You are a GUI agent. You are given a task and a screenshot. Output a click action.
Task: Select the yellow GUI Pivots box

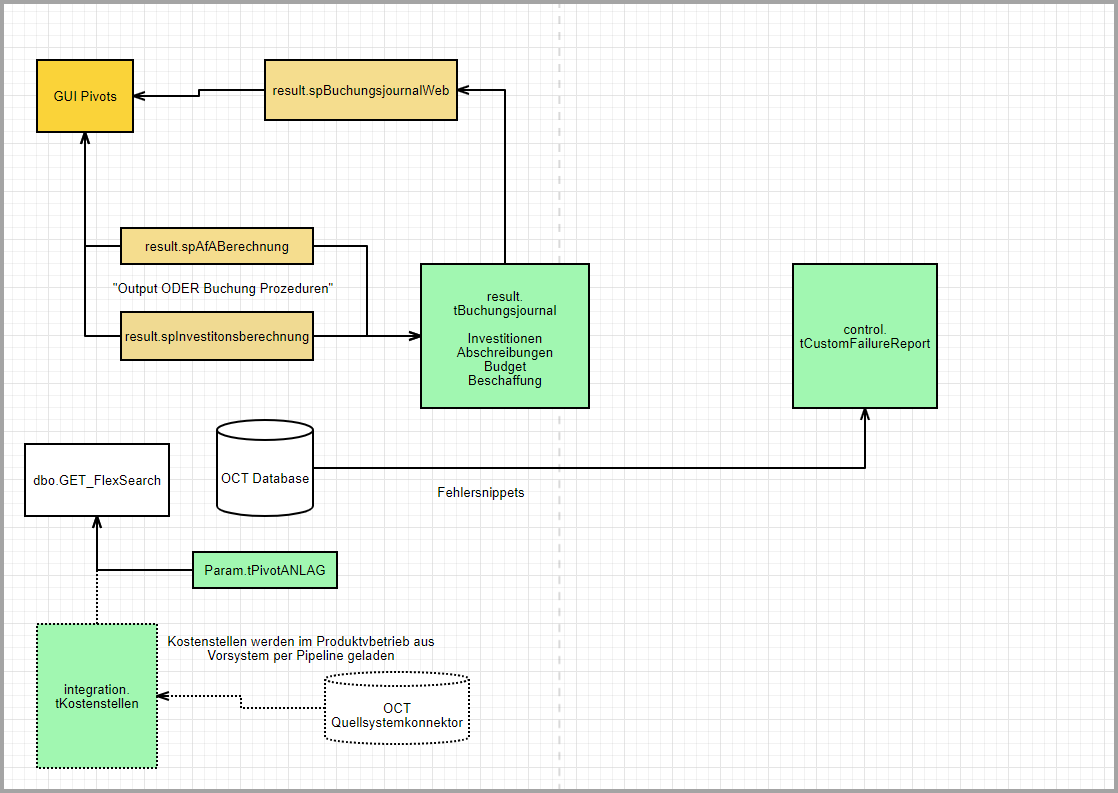pyautogui.click(x=85, y=96)
